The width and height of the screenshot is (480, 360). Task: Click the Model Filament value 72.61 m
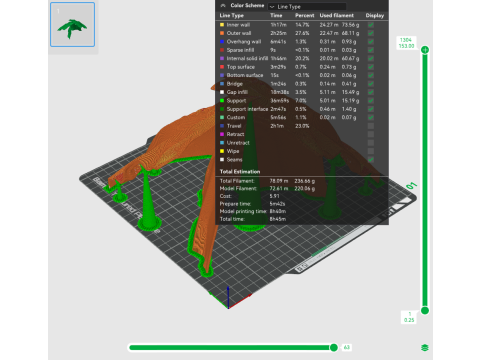pos(279,189)
